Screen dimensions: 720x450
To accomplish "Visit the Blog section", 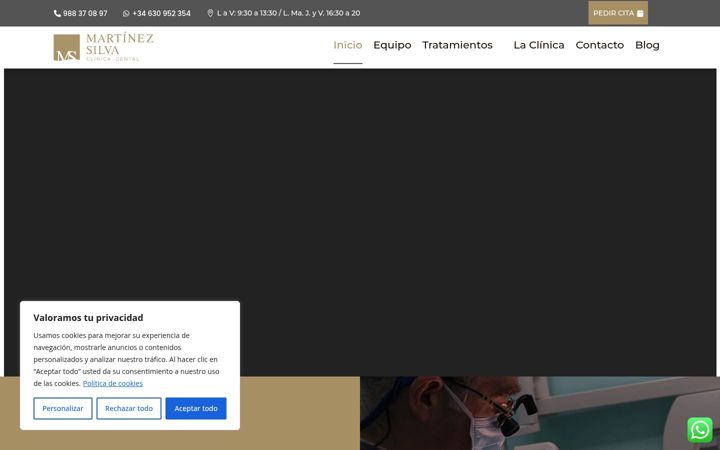I will point(647,45).
